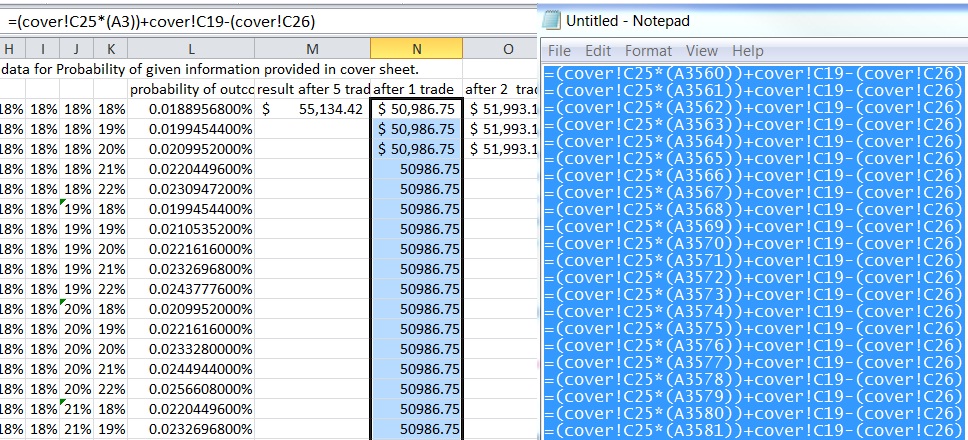Click the 'probability of outcc' header cell
The width and height of the screenshot is (968, 440).
(x=191, y=89)
